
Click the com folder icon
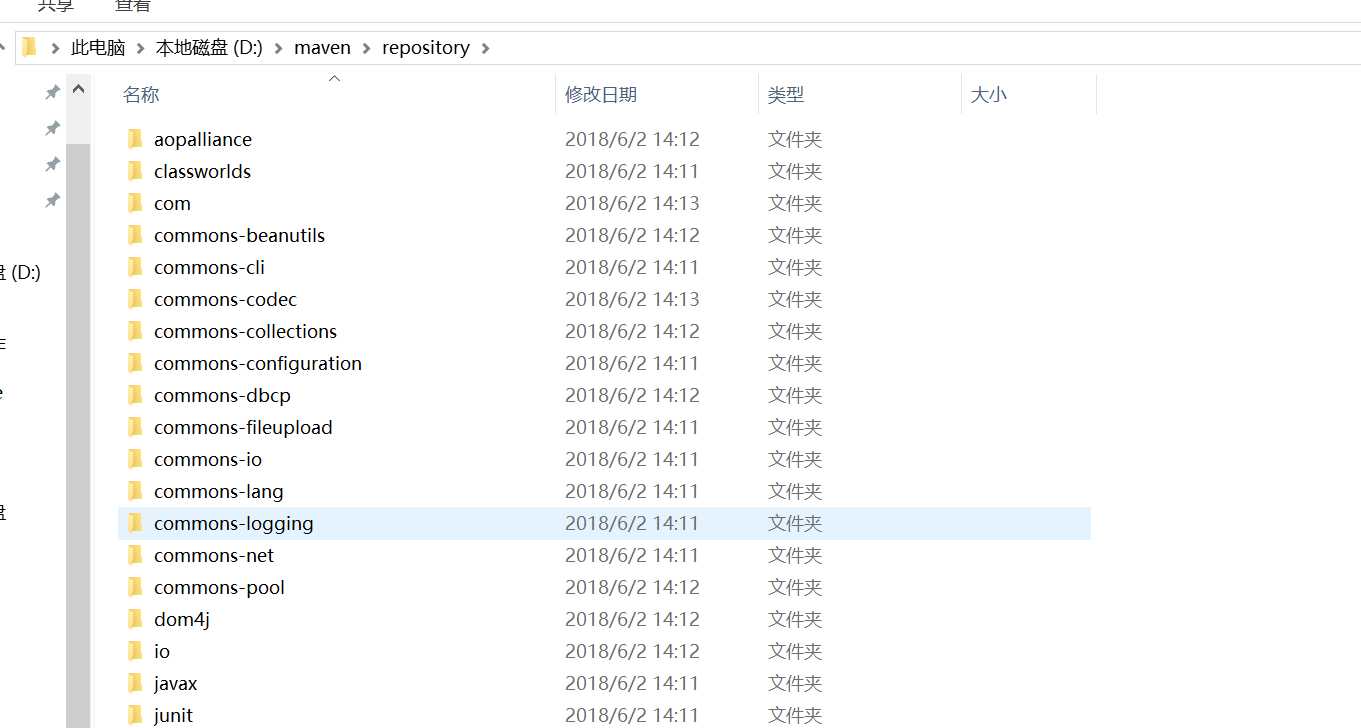tap(136, 203)
